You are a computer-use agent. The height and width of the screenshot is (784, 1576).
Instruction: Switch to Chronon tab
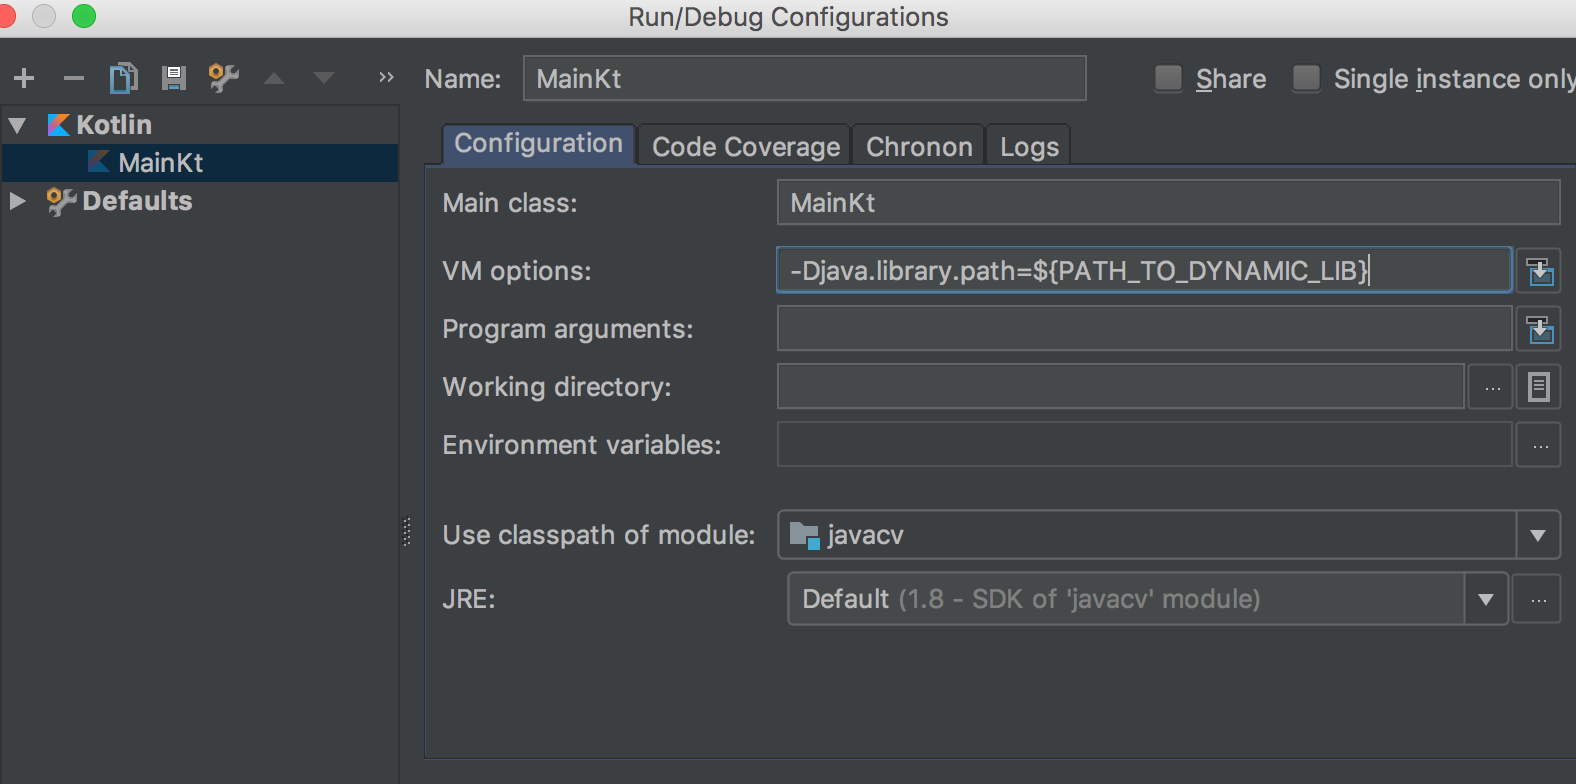click(919, 146)
